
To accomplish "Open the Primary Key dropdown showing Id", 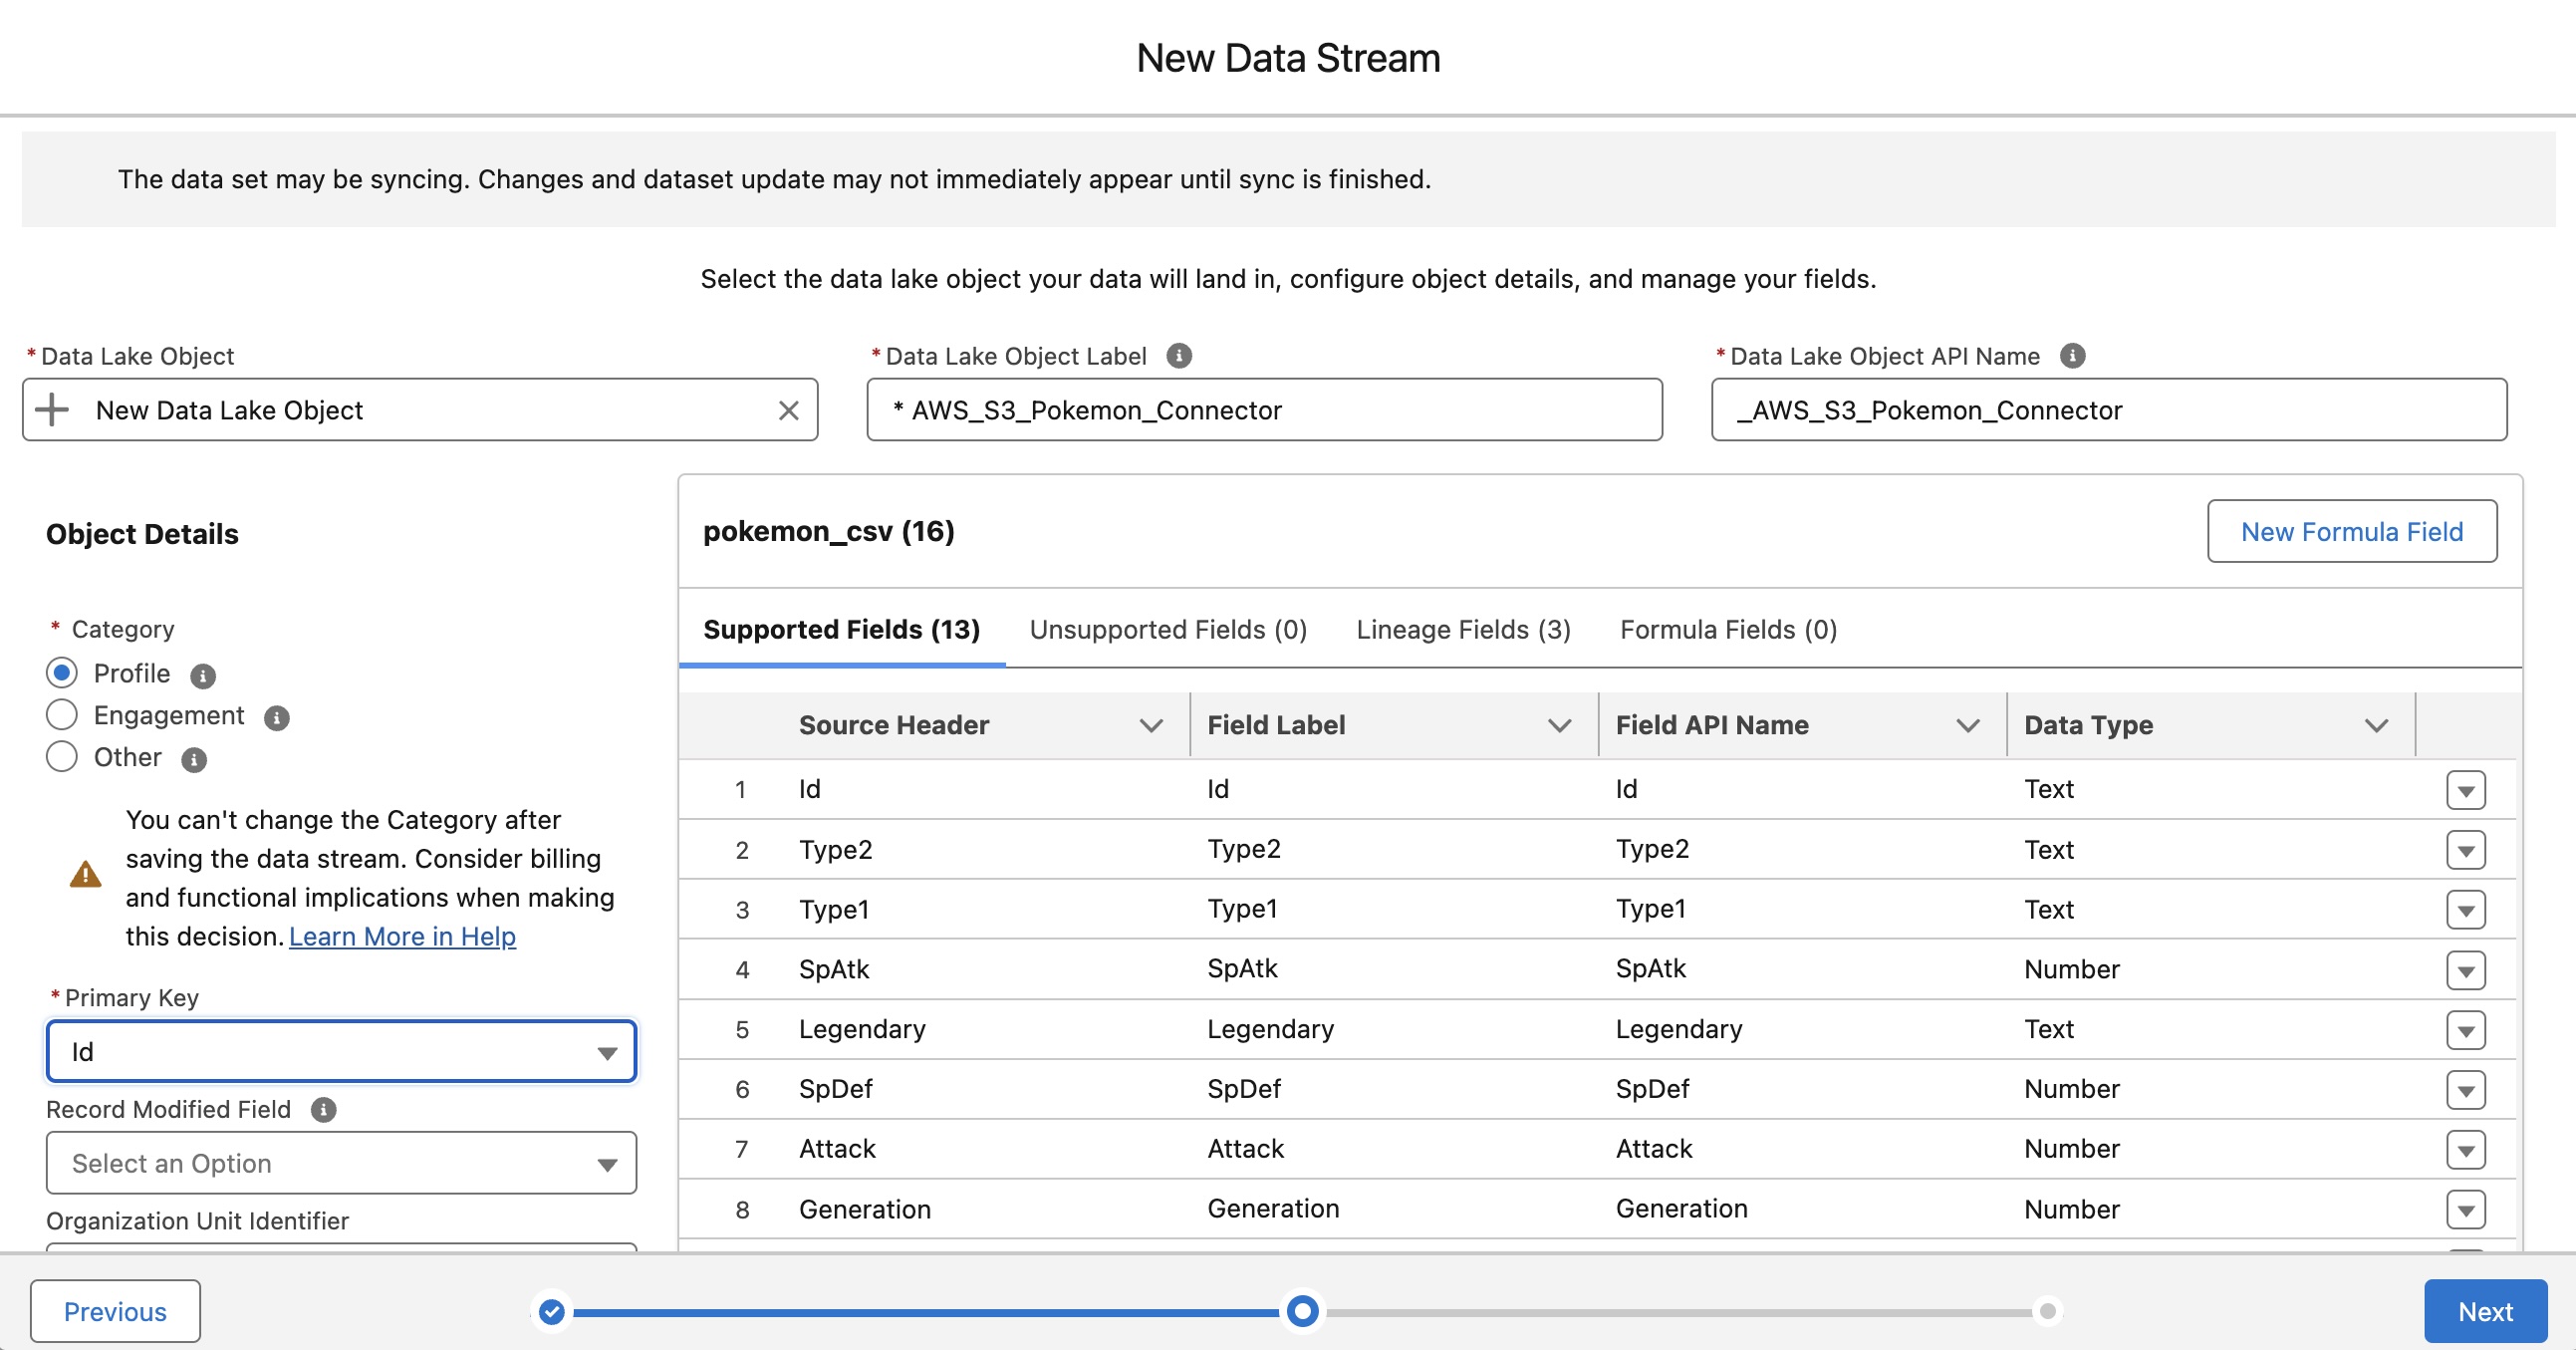I will click(x=341, y=1052).
